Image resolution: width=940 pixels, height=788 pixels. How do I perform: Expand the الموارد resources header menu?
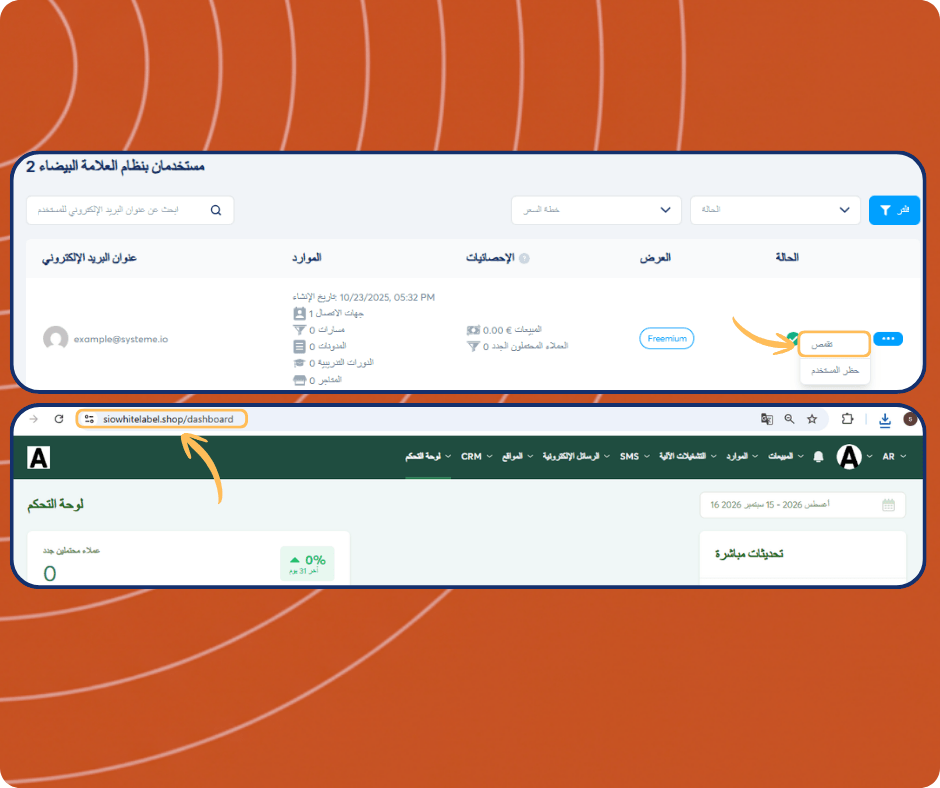(x=742, y=456)
